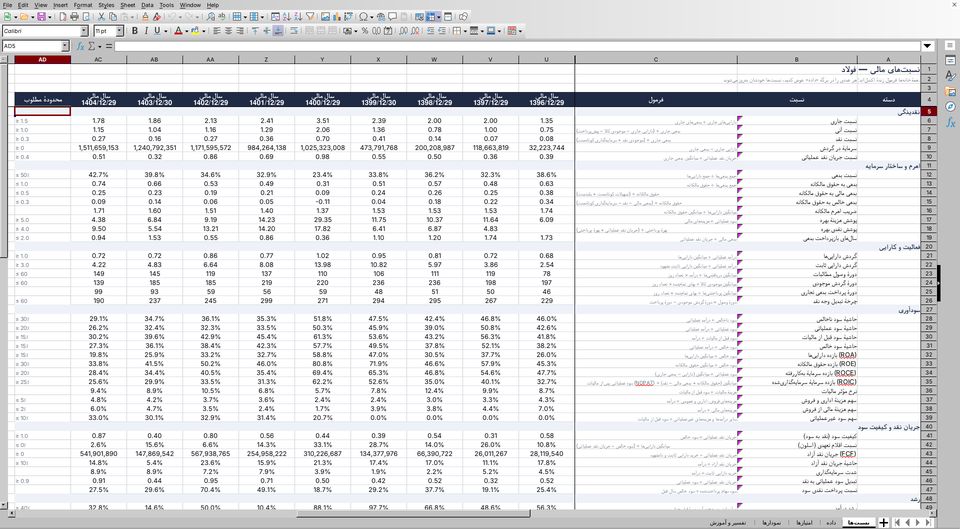Image resolution: width=960 pixels, height=529 pixels.
Task: Click the Find and Replace icon
Action: point(211,17)
